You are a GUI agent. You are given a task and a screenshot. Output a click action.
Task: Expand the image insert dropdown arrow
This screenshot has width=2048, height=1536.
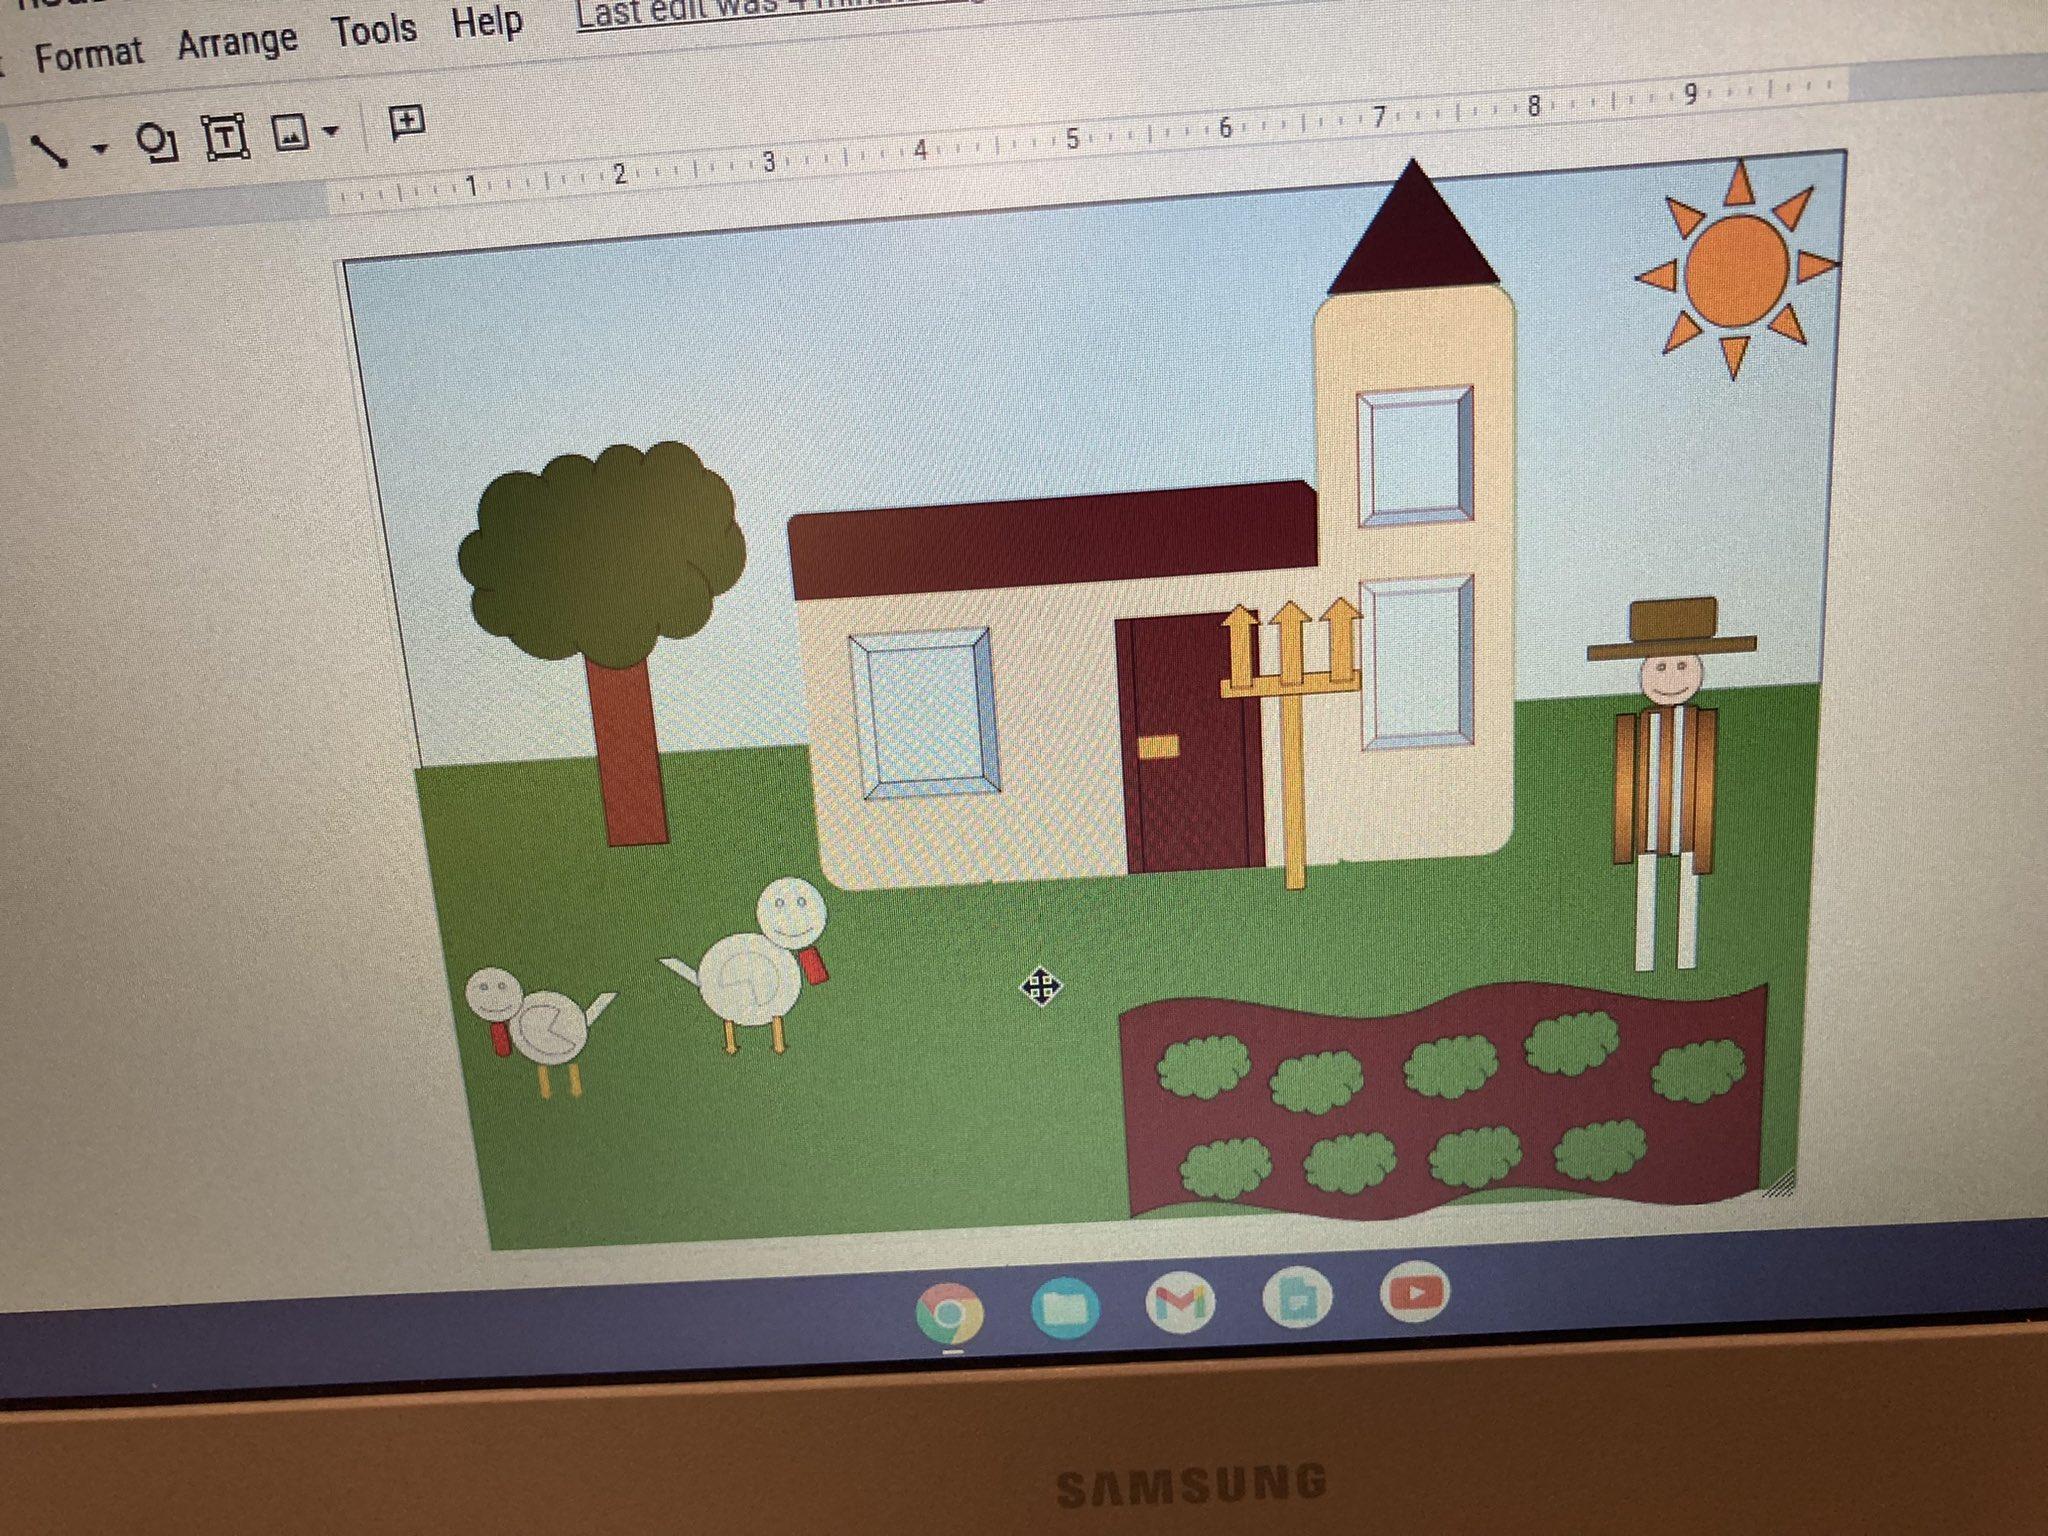click(332, 131)
